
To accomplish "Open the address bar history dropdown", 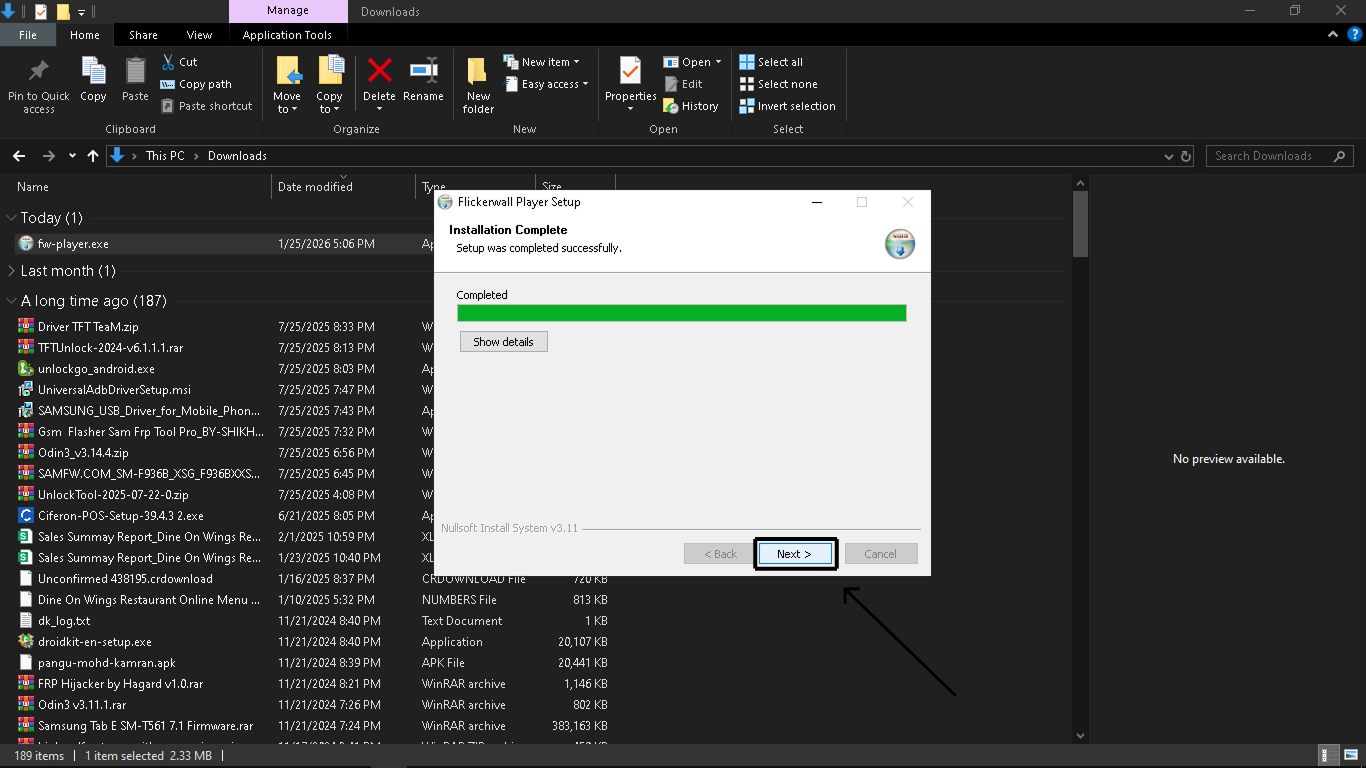I will 1169,156.
